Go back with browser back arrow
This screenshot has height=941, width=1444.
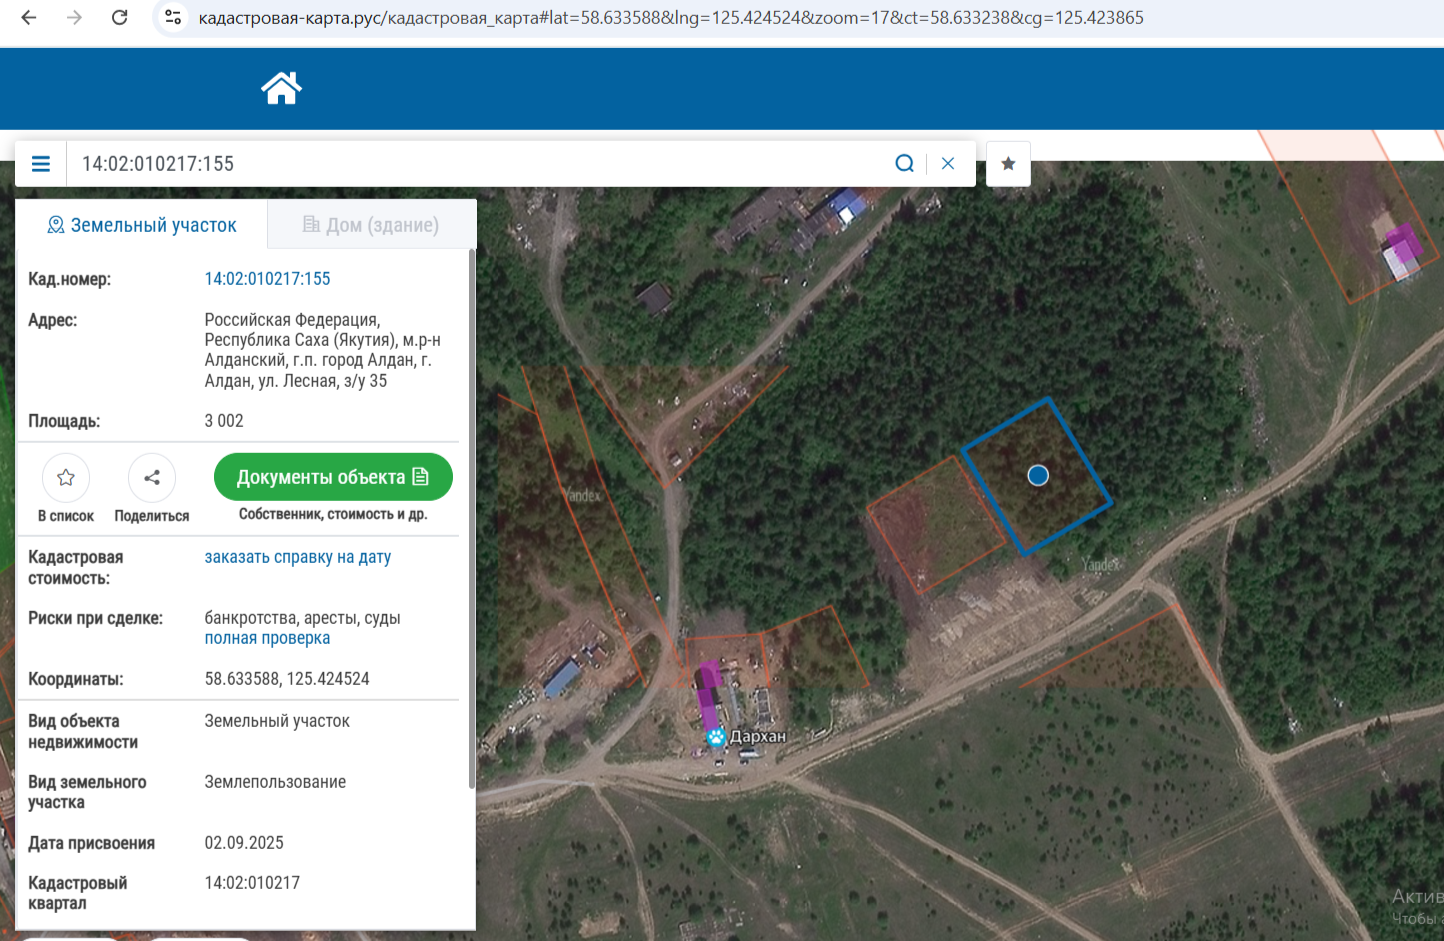tap(29, 17)
